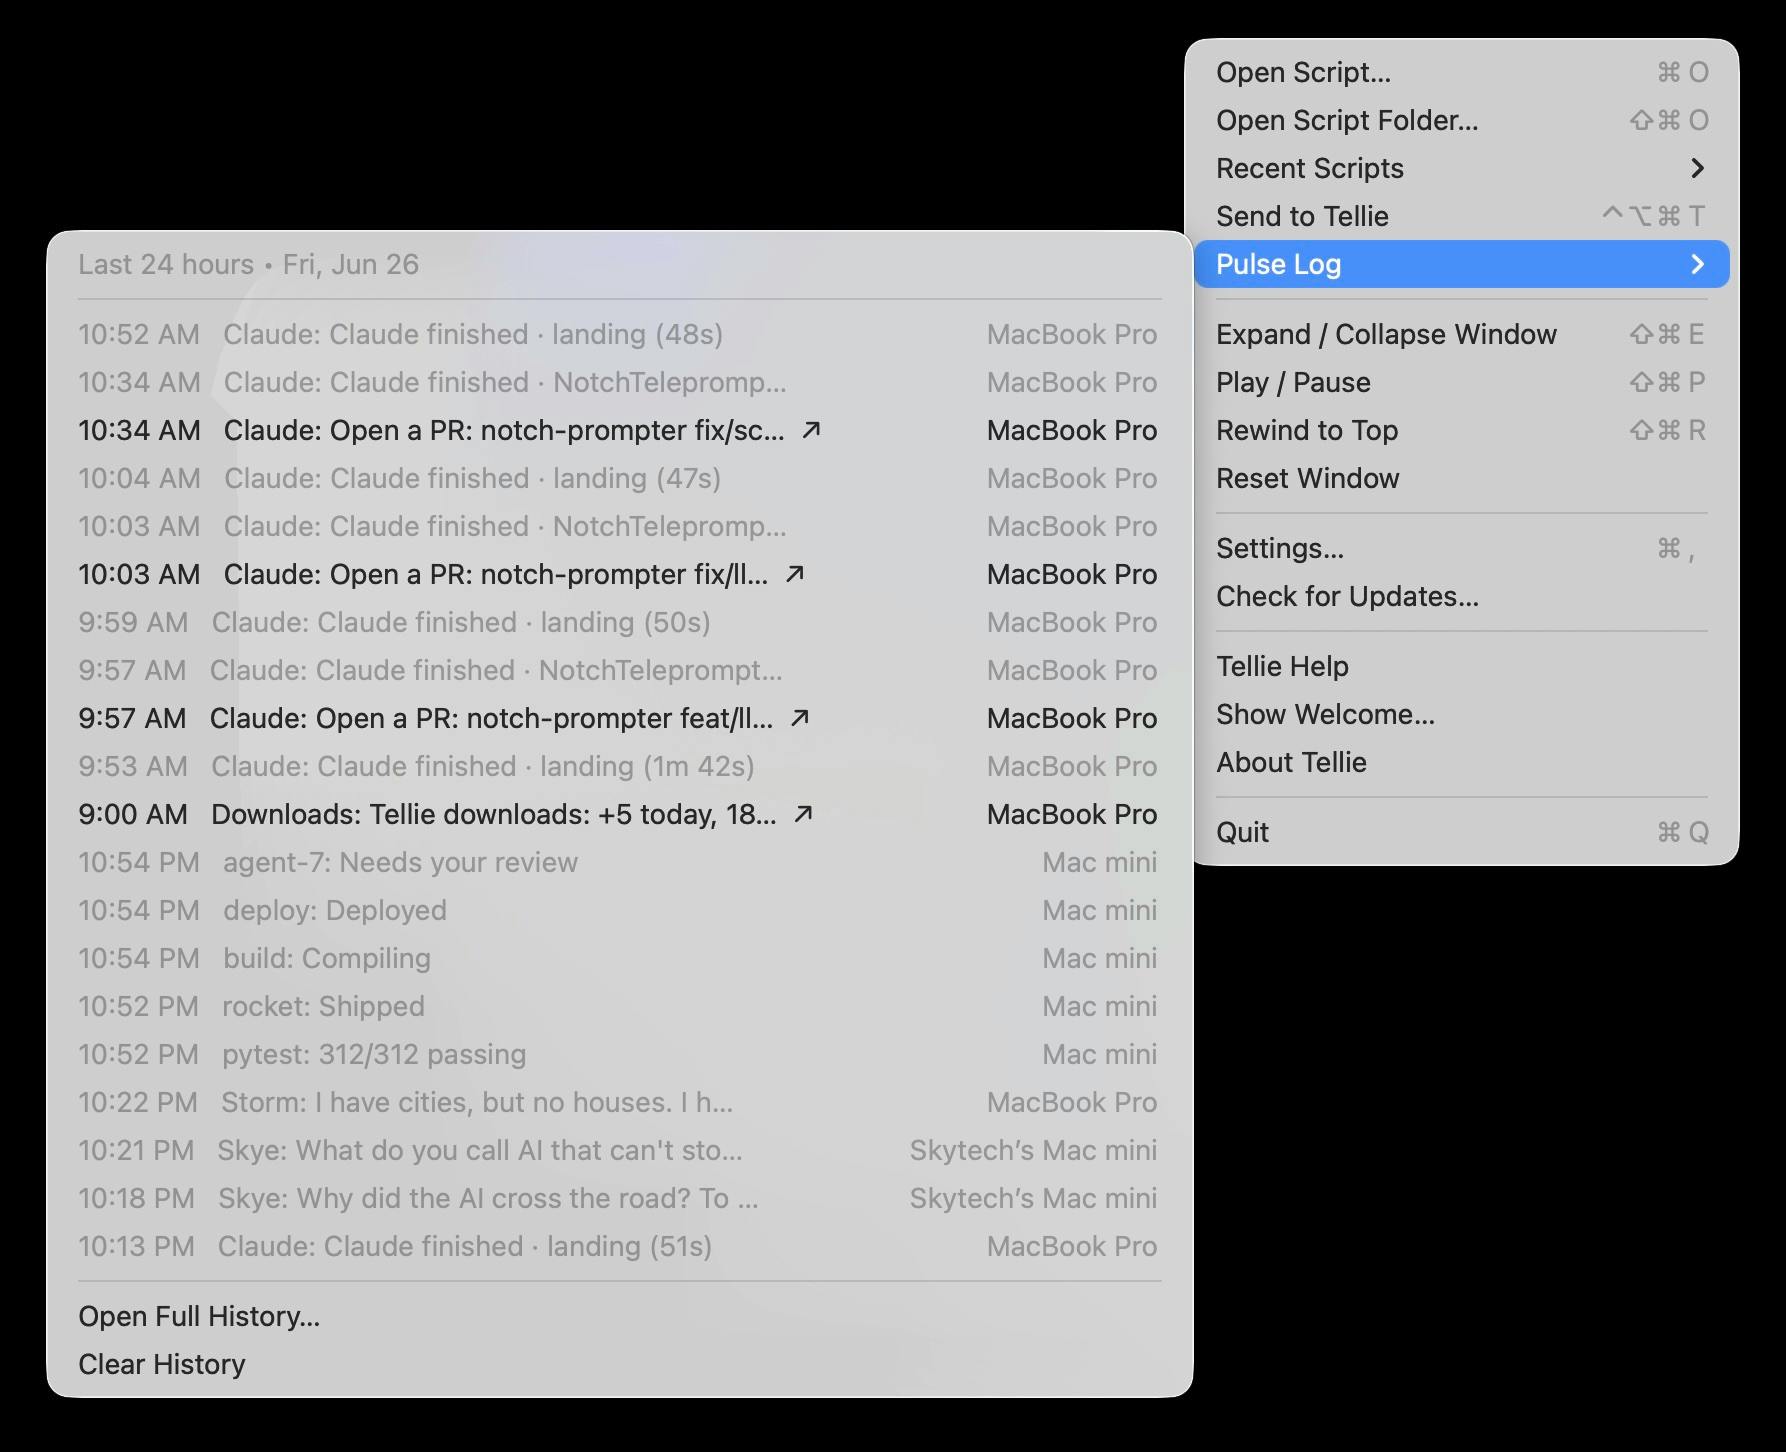Select About Tellie menu item
Screen dimensions: 1786x1452
click(x=1462, y=762)
